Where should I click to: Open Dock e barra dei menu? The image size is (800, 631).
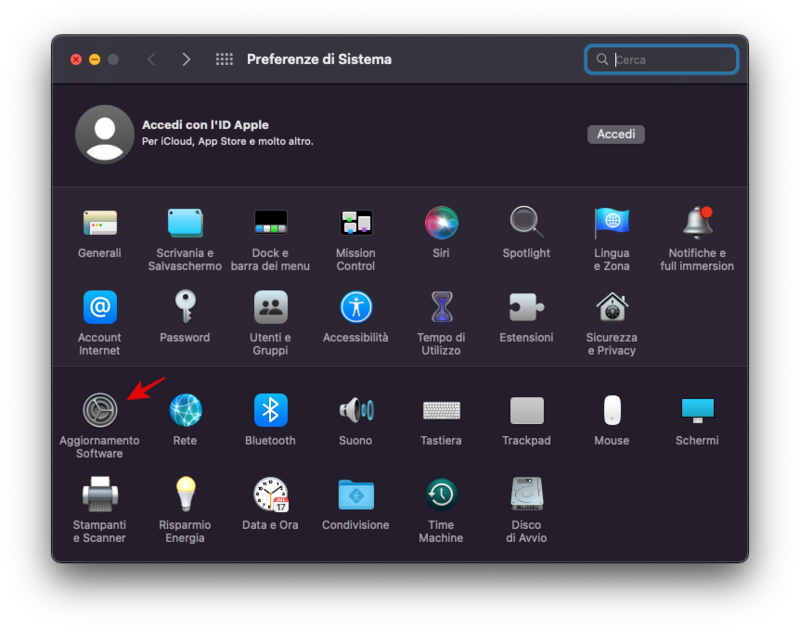270,223
